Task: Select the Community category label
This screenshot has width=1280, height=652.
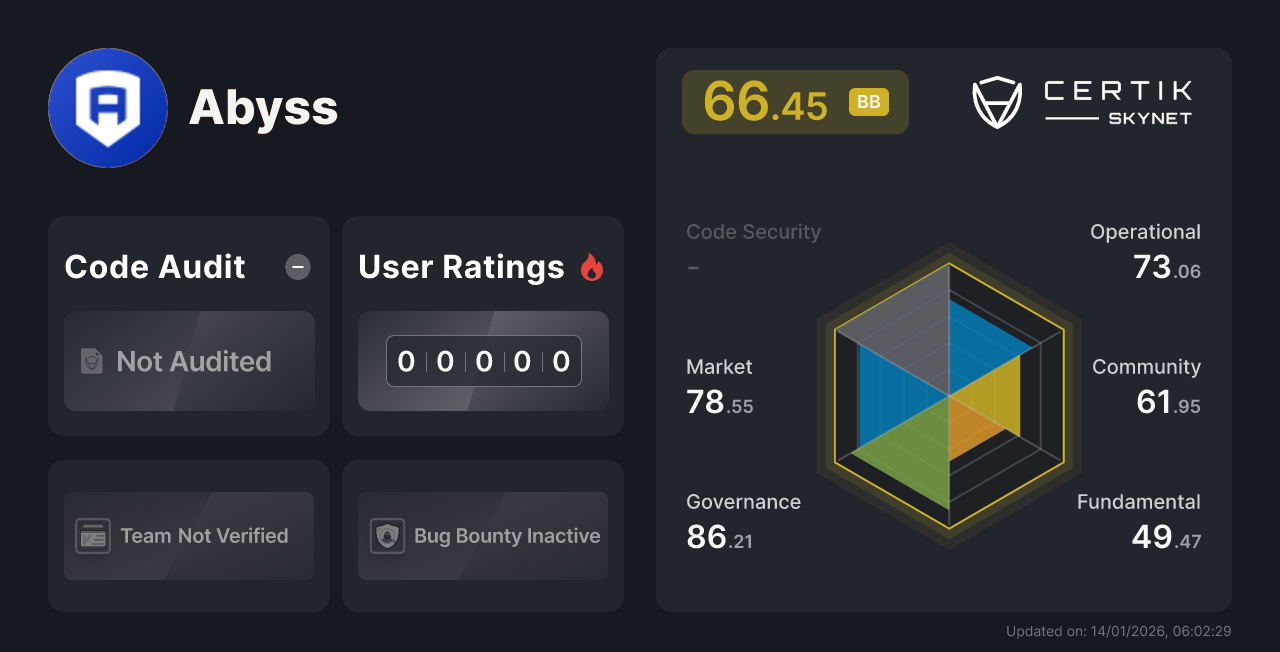Action: pyautogui.click(x=1146, y=367)
